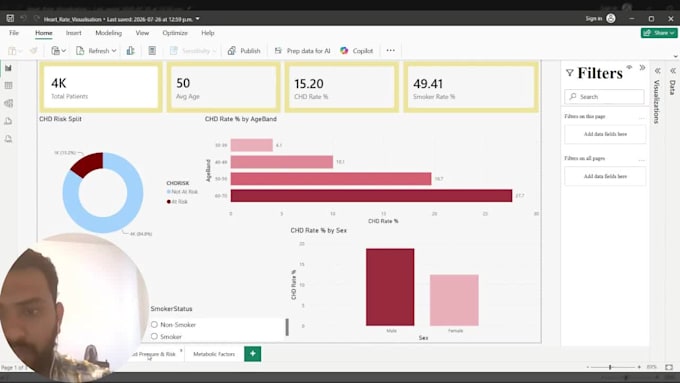Click the Paste clipboard icon

(12, 51)
